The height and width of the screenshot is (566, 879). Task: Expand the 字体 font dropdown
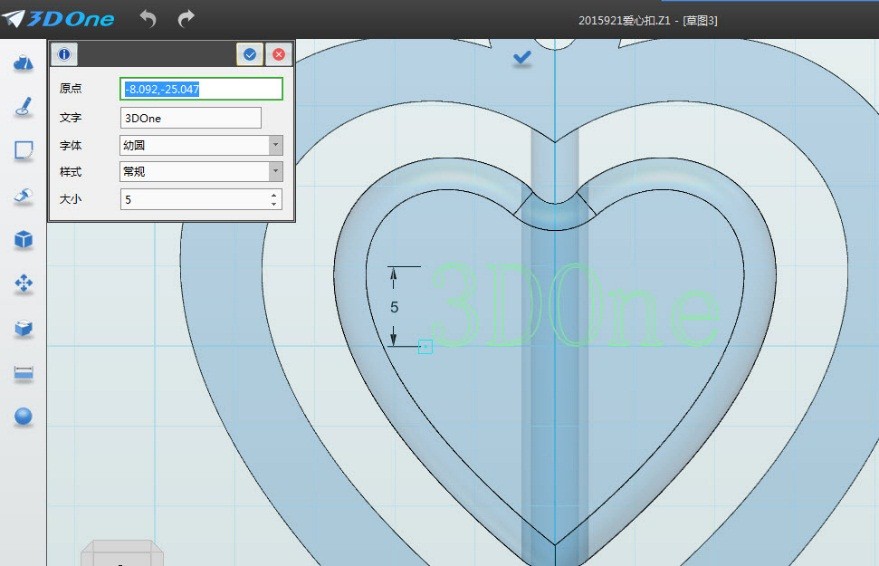(x=275, y=145)
